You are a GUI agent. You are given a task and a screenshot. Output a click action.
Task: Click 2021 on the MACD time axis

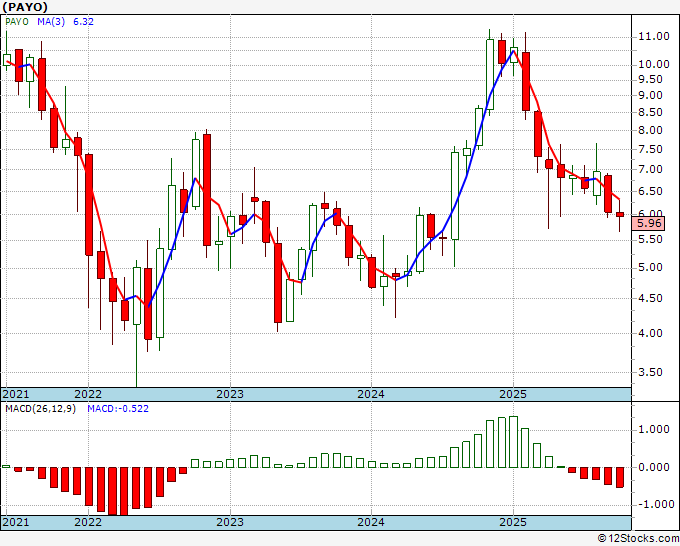(15, 522)
